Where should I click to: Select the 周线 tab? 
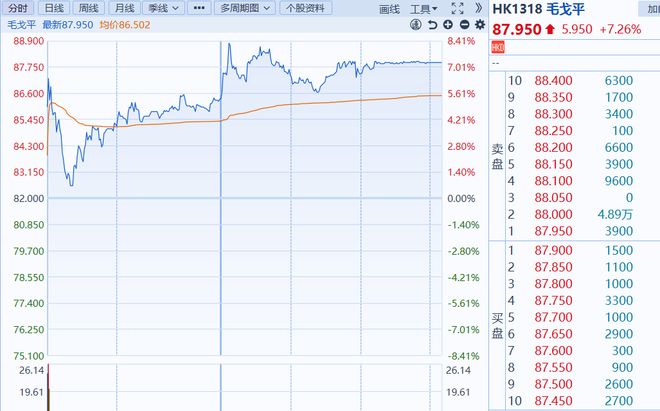coord(89,8)
